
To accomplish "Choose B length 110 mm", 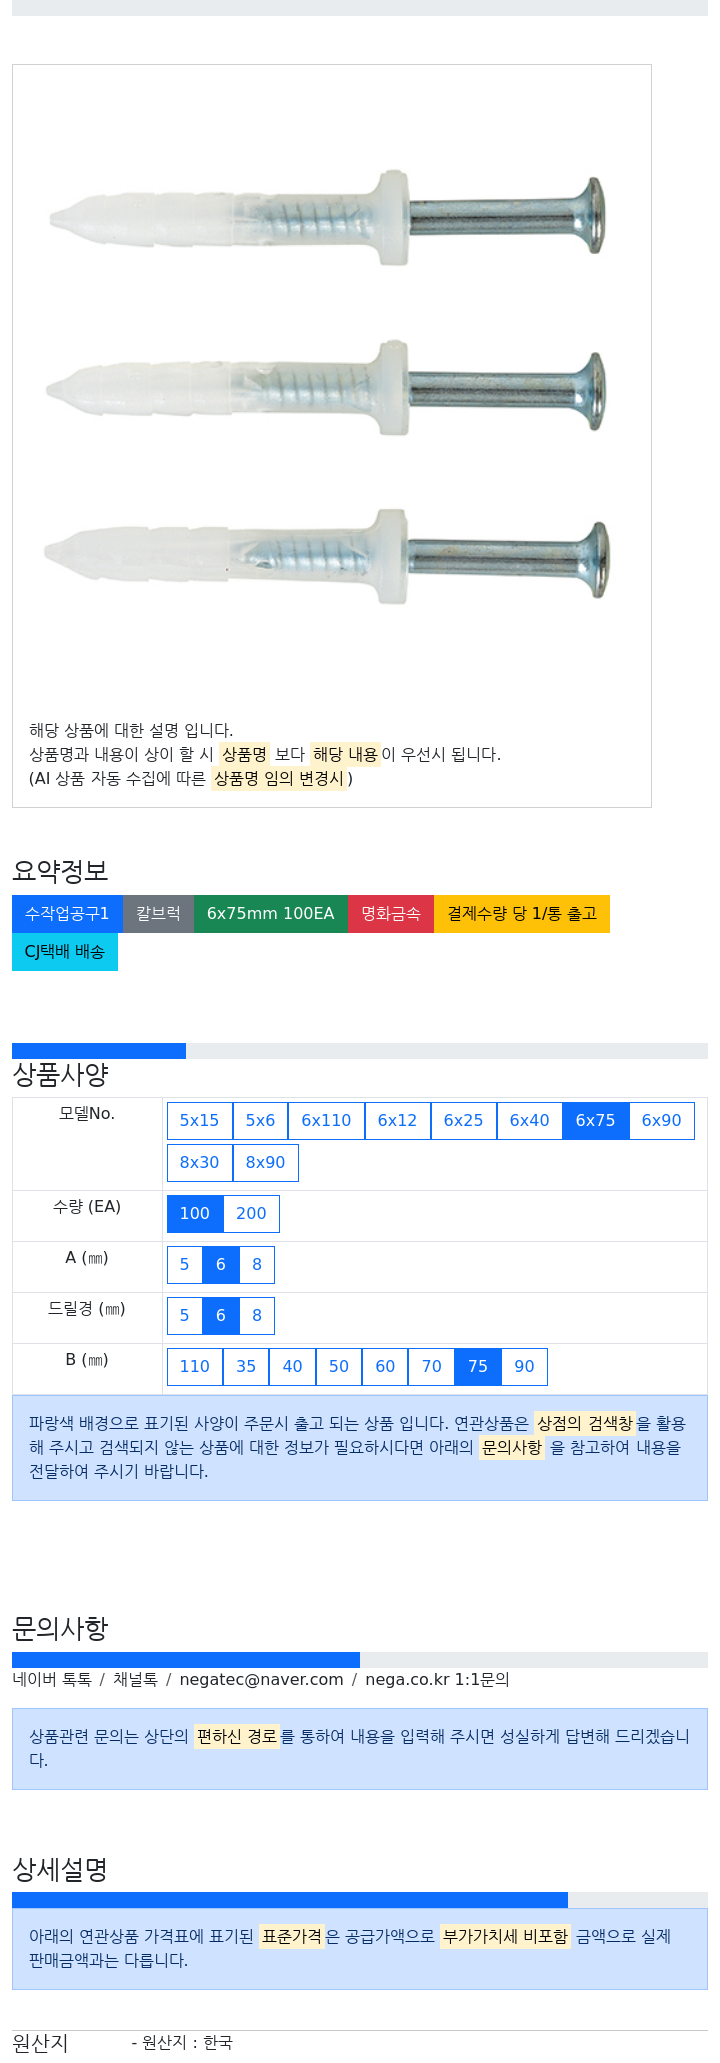I will [195, 1367].
